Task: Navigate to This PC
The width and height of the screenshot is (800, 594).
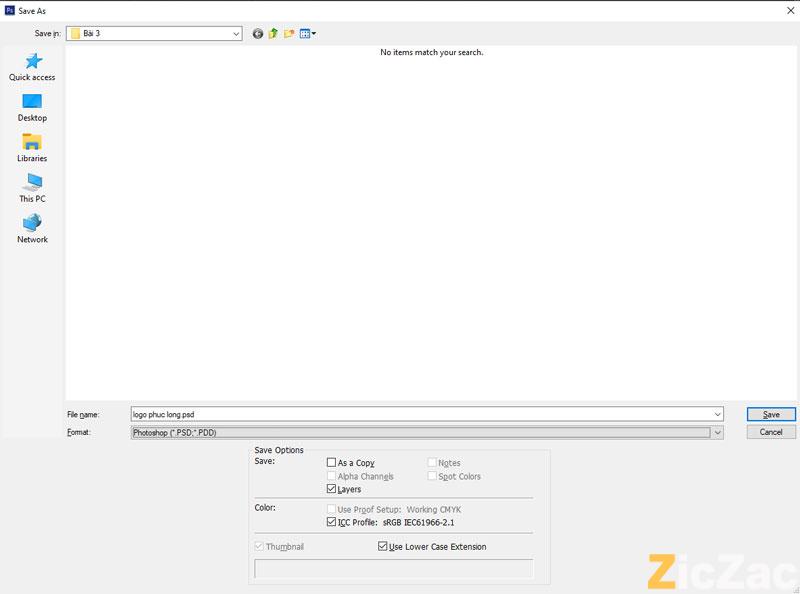Action: click(32, 188)
